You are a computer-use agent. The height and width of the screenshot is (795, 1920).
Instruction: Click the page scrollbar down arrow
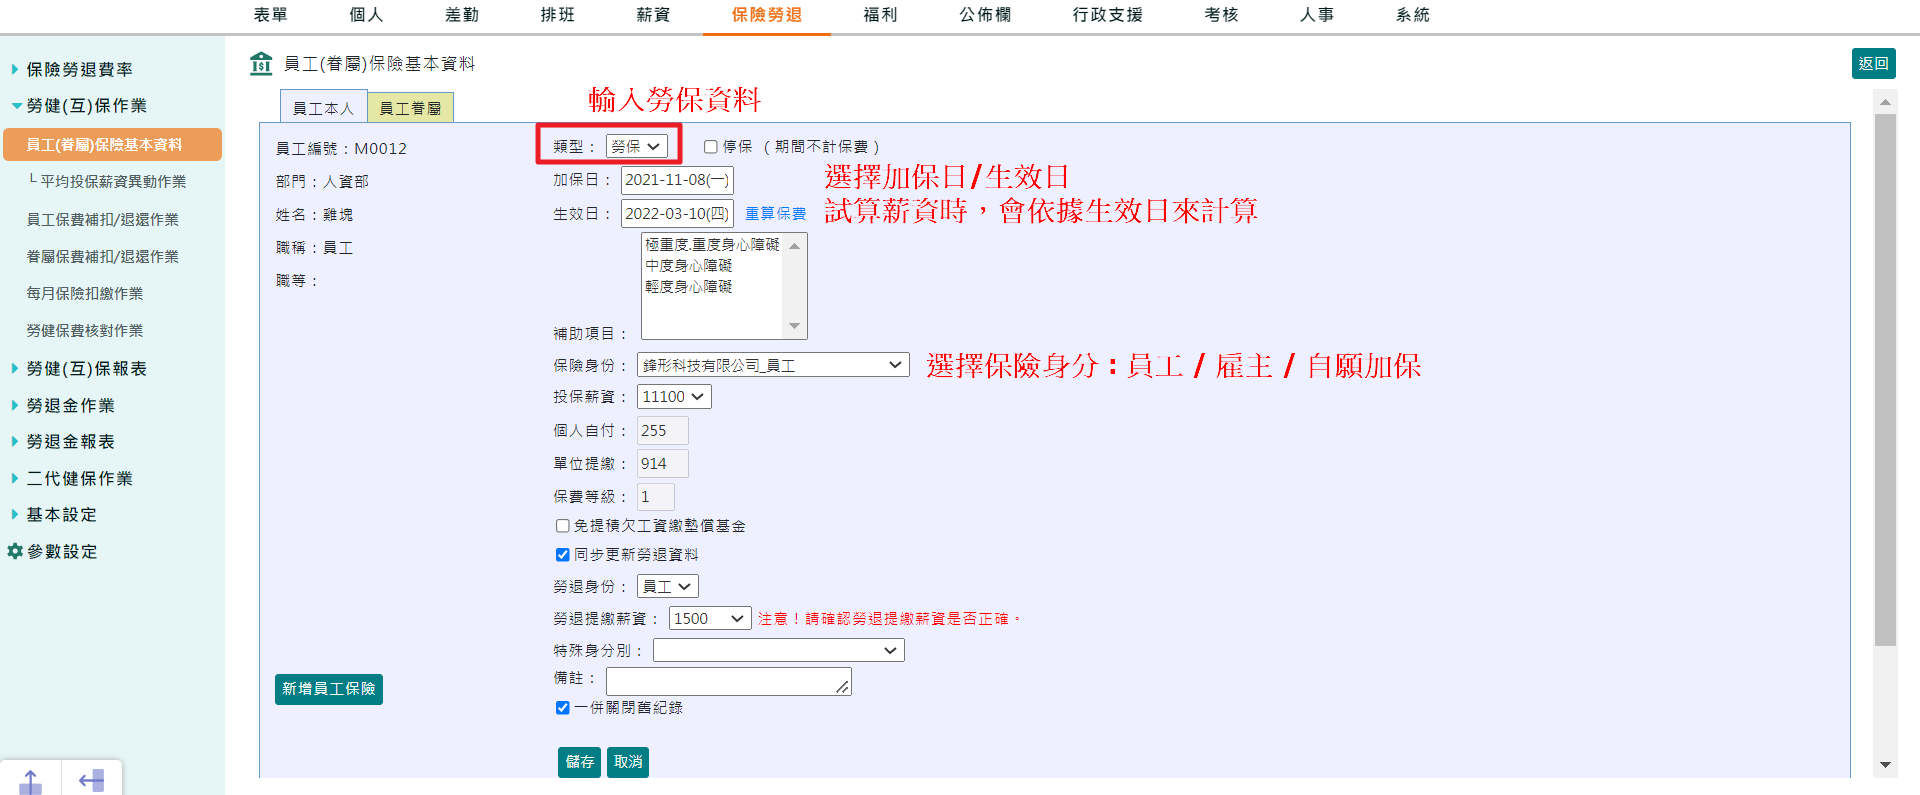(x=1886, y=765)
